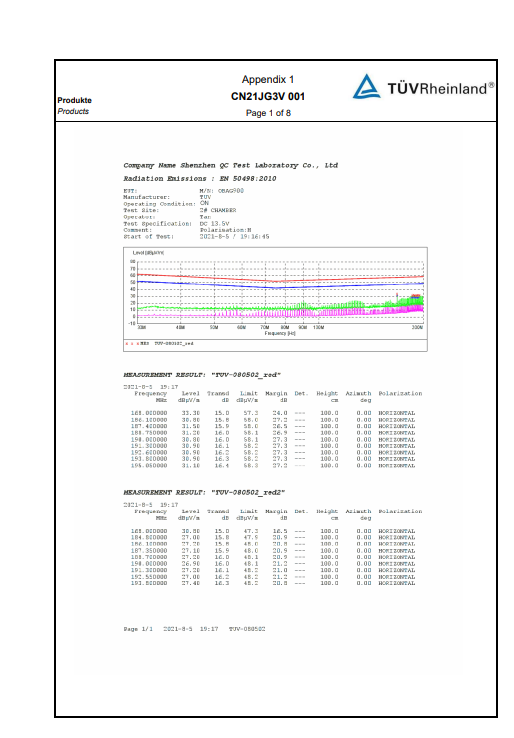Click the 'Appendix 1' heading
This screenshot has width=514, height=738.
point(268,80)
